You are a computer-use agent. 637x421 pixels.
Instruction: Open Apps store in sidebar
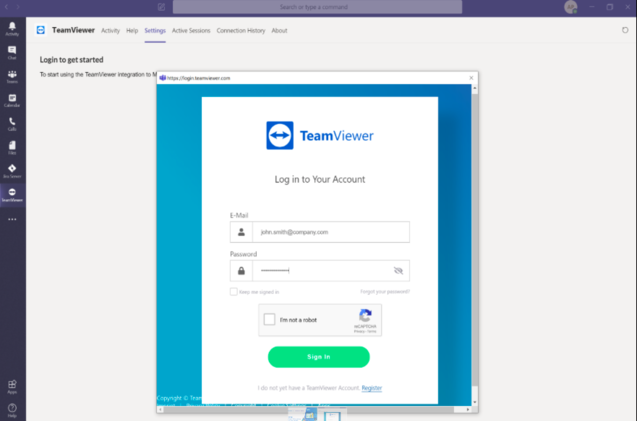(12, 386)
